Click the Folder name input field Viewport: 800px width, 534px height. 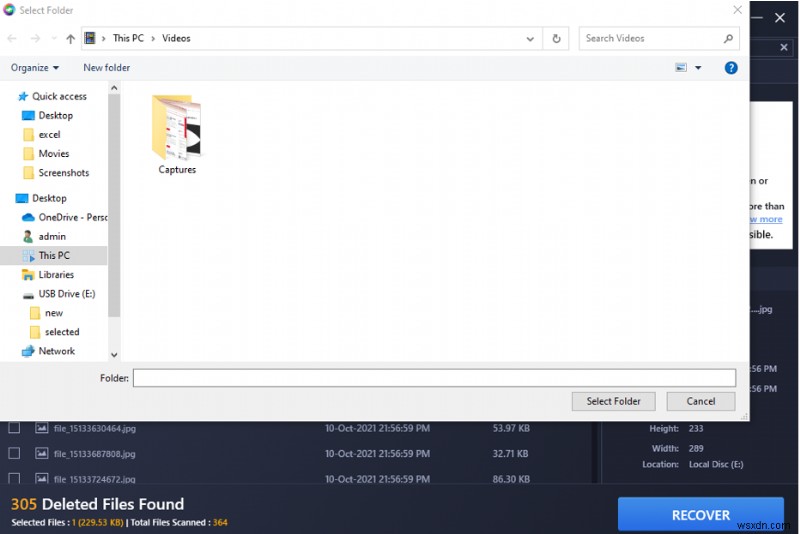[x=434, y=378]
